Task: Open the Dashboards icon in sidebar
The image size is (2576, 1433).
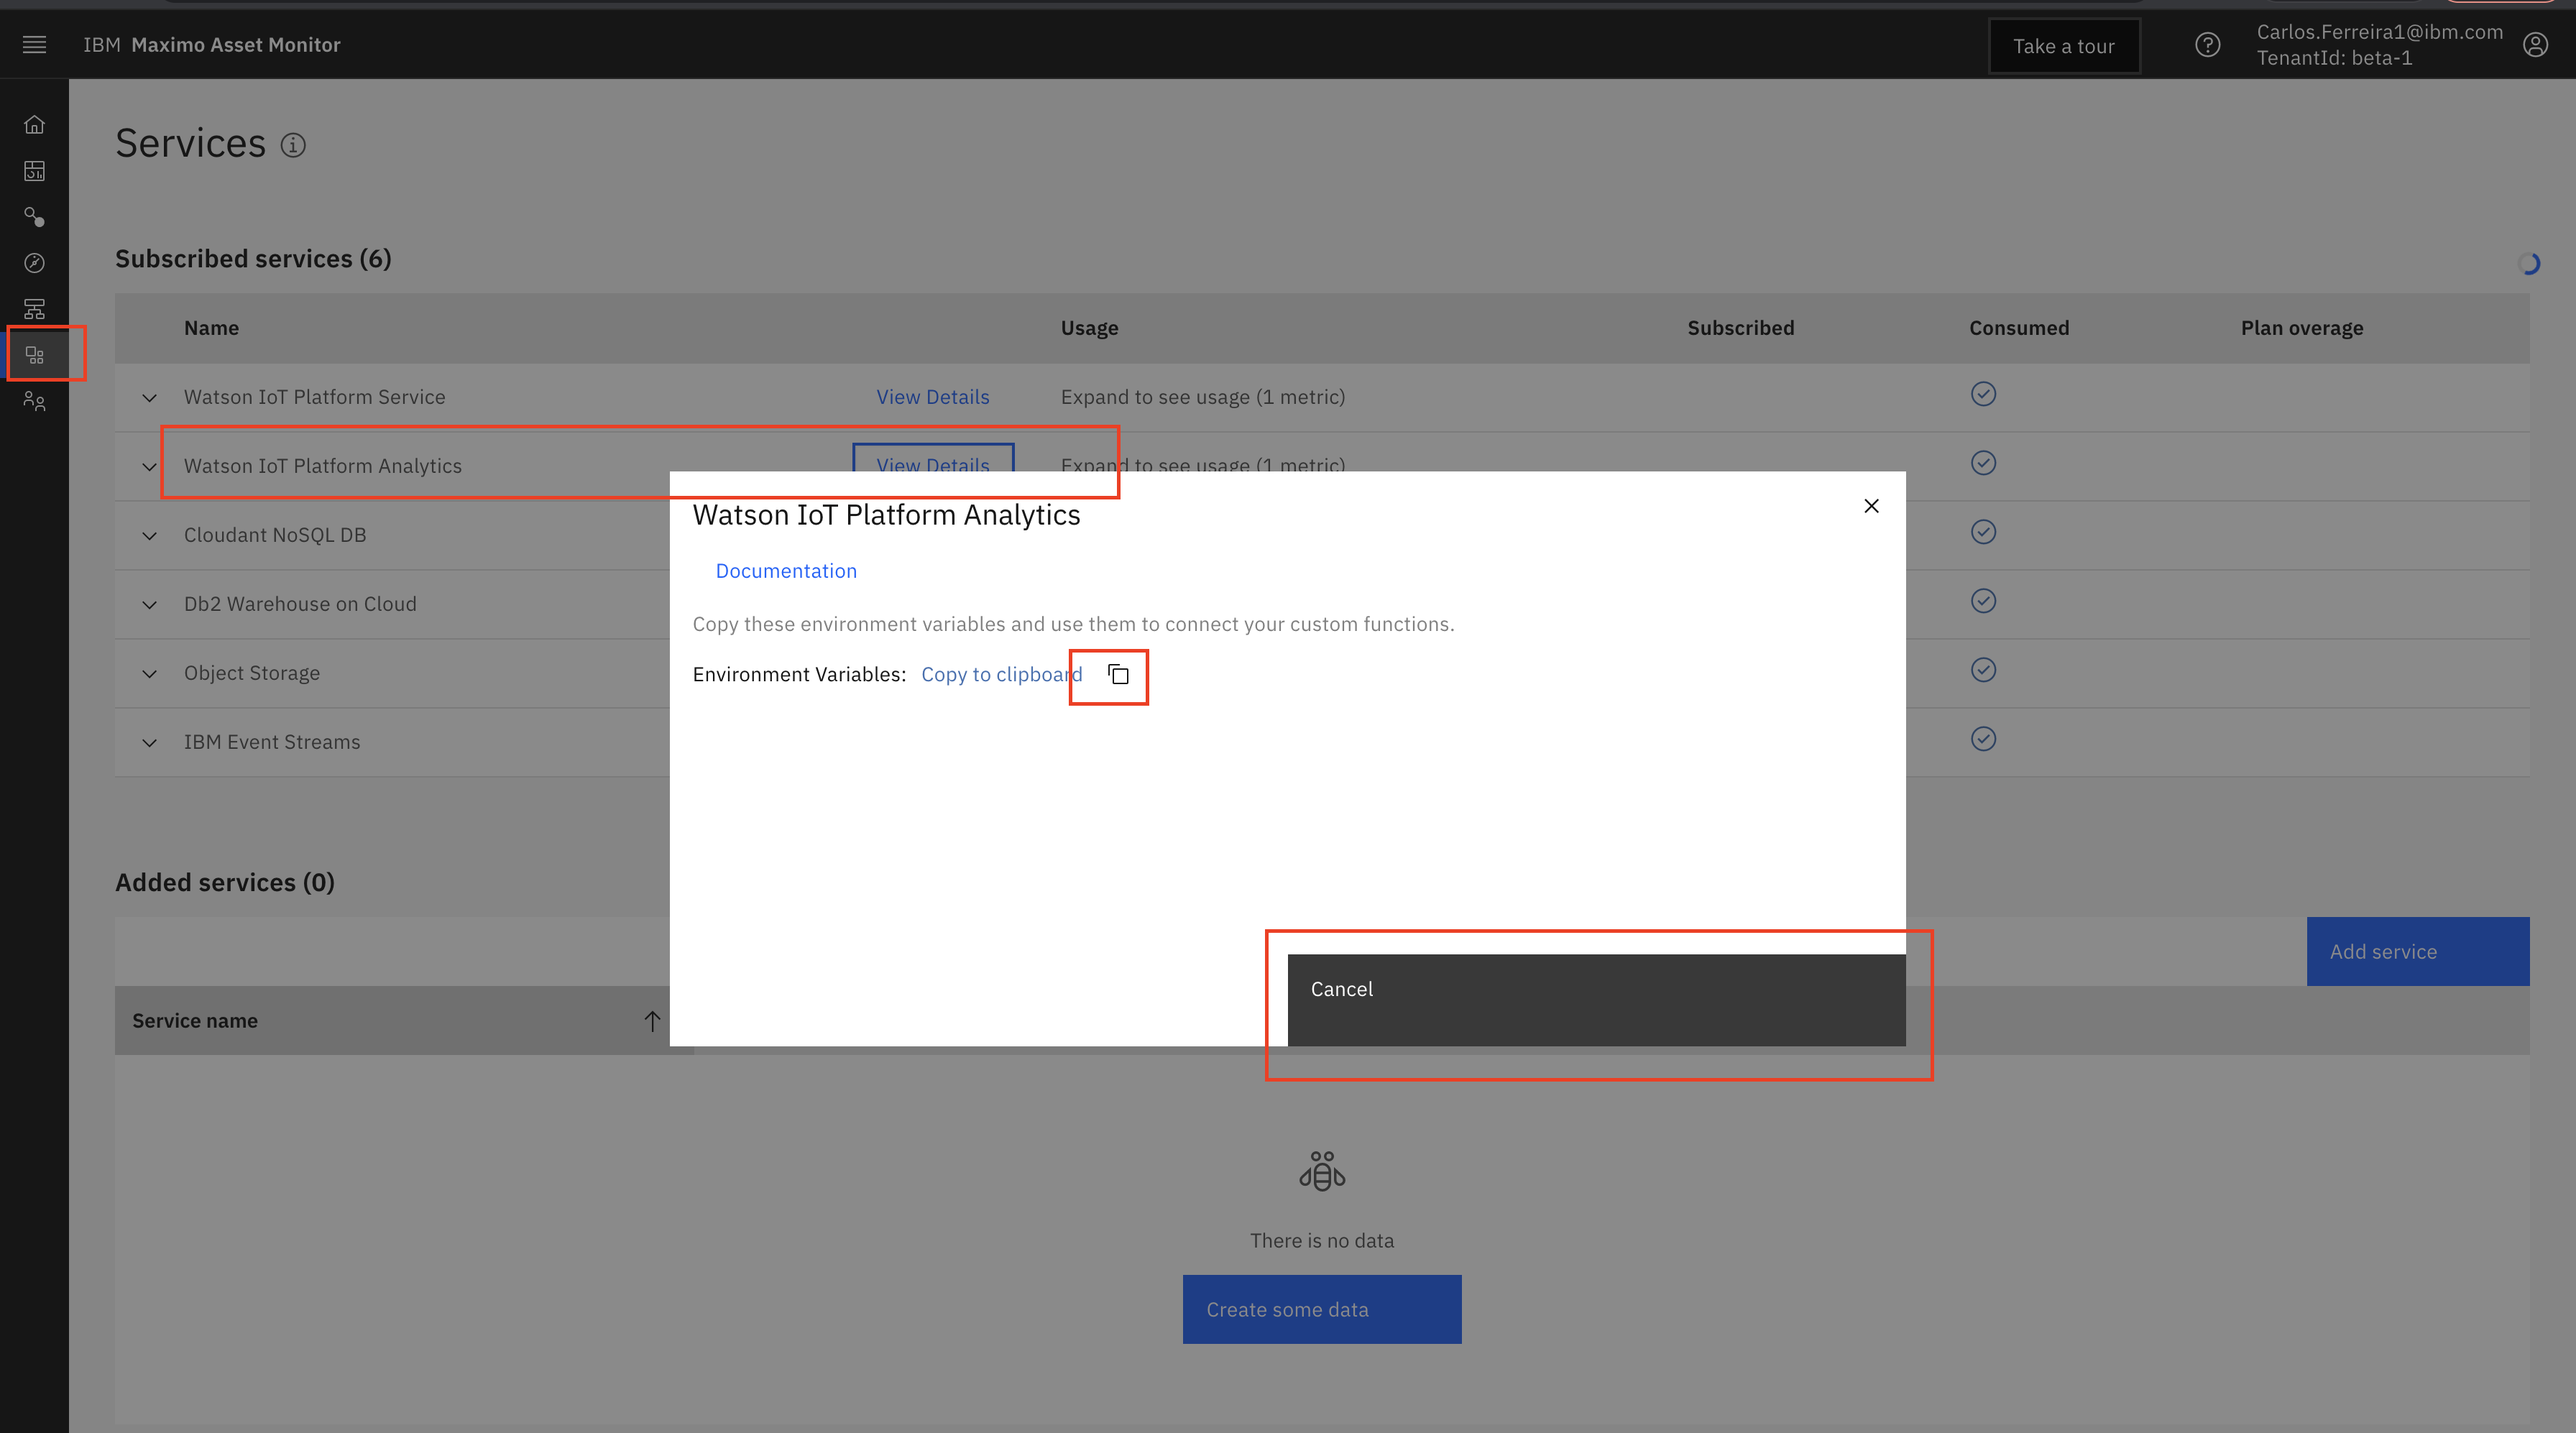Action: (34, 171)
